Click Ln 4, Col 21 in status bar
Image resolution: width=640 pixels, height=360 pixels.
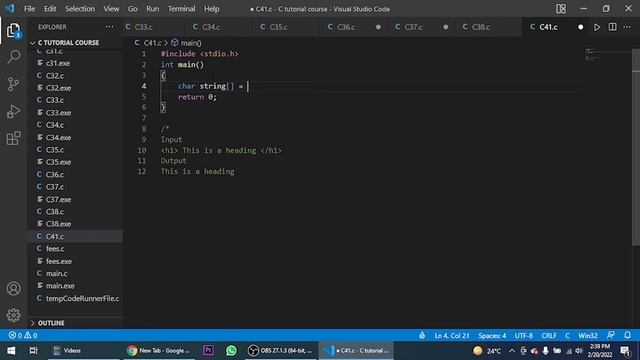[x=452, y=336]
